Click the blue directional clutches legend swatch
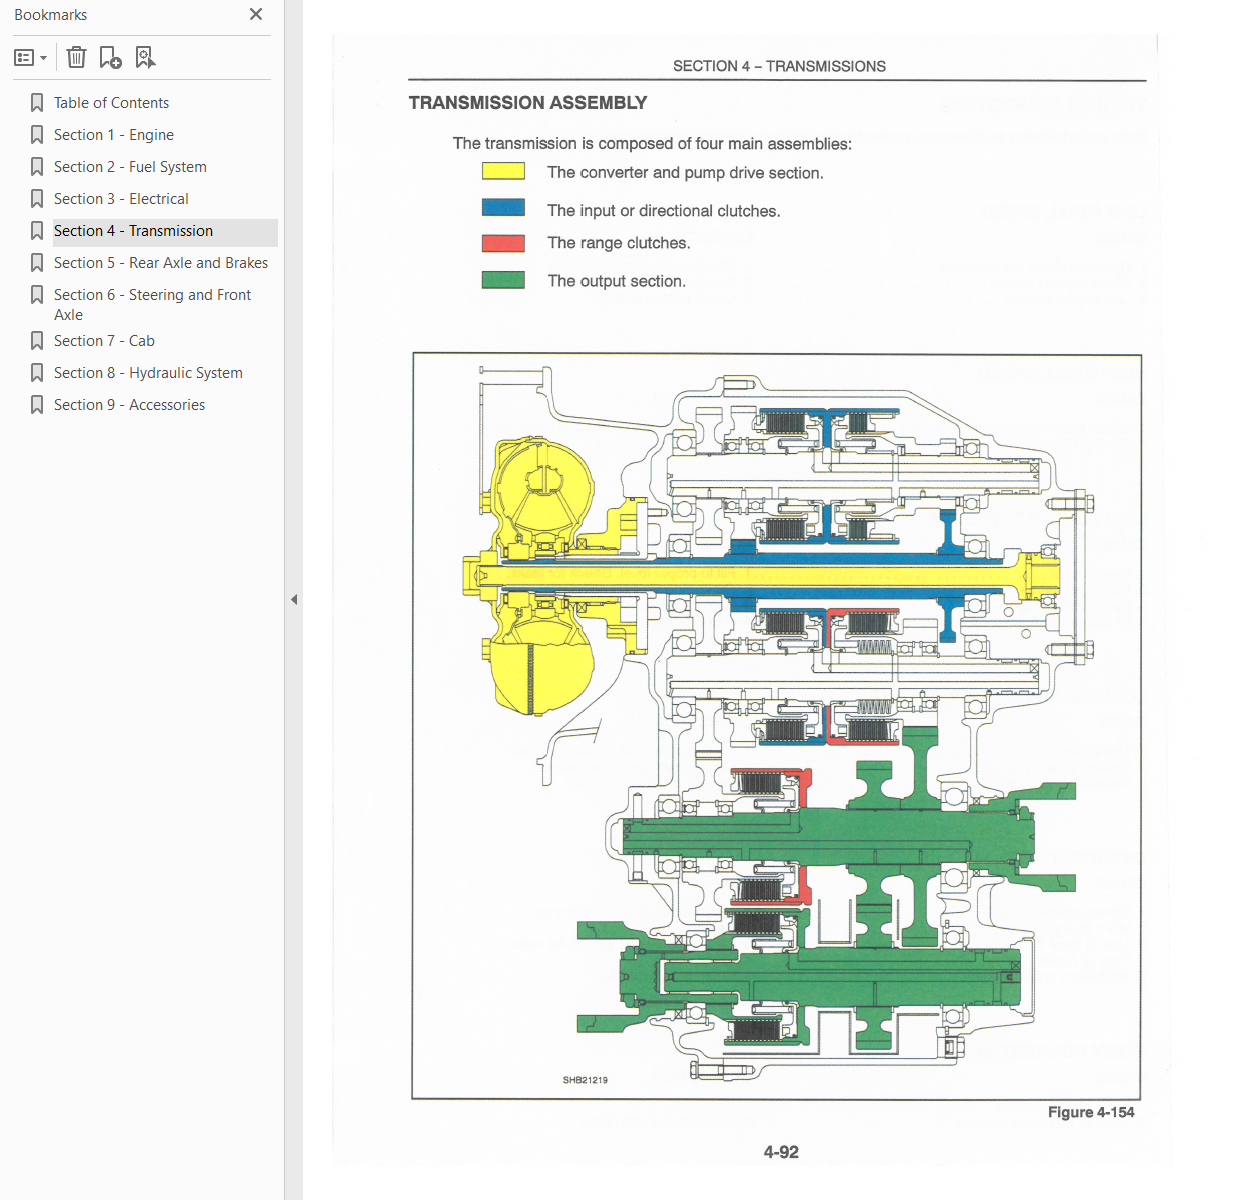Image resolution: width=1236 pixels, height=1200 pixels. click(503, 207)
